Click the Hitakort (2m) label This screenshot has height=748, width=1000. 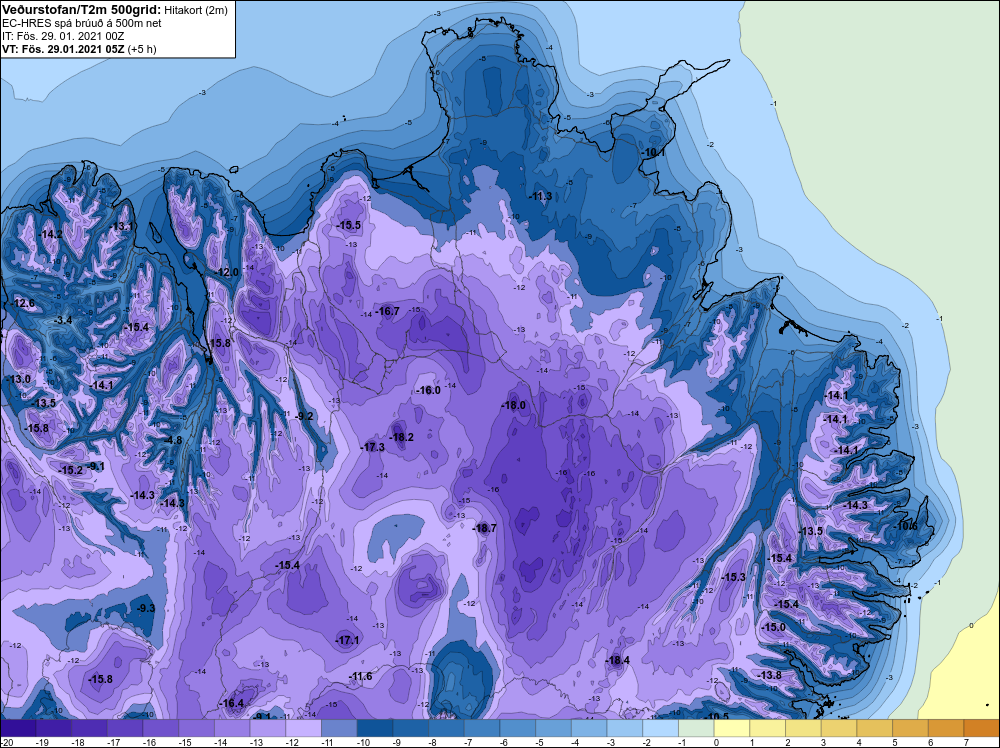coord(195,10)
